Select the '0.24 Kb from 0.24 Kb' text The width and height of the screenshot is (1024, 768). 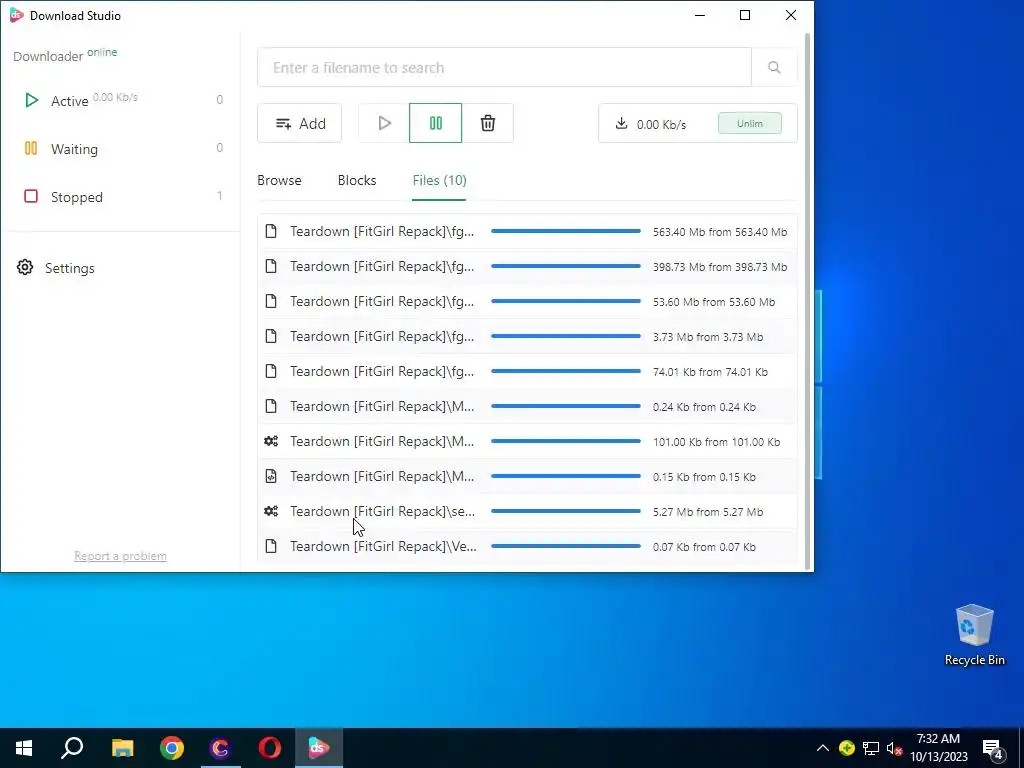tap(704, 407)
